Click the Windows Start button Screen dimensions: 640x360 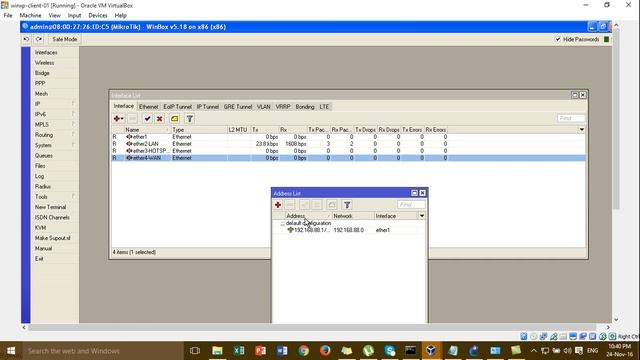(11, 351)
